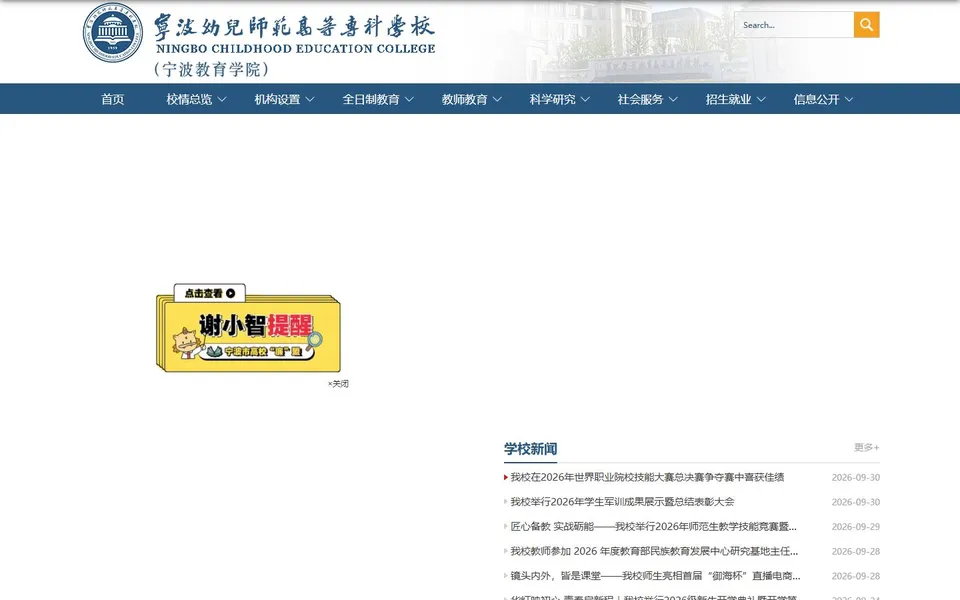
Task: Expand the chevron next to 教师教育
Action: 497,99
